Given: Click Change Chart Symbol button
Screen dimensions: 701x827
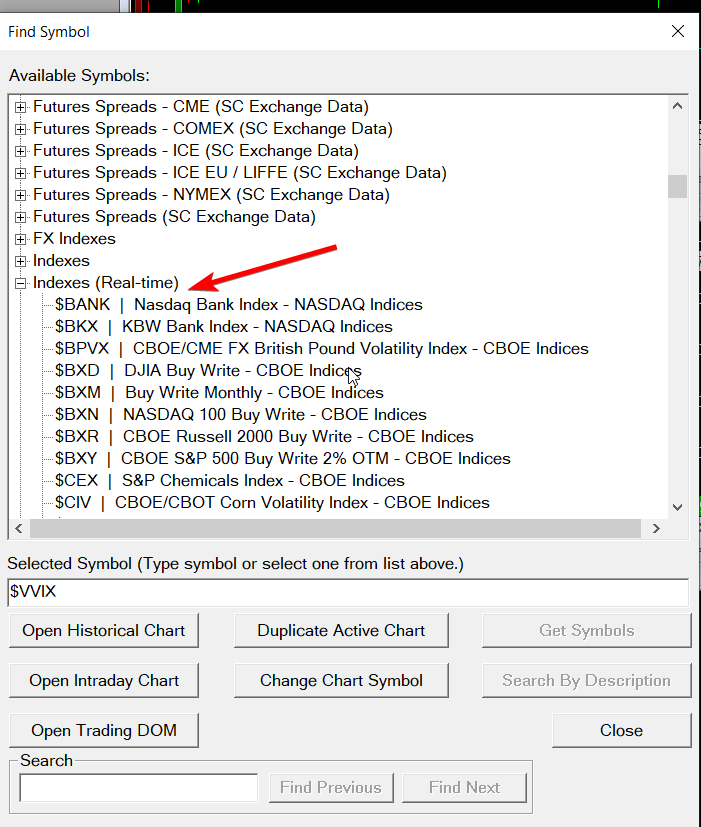Looking at the screenshot, I should [x=341, y=680].
